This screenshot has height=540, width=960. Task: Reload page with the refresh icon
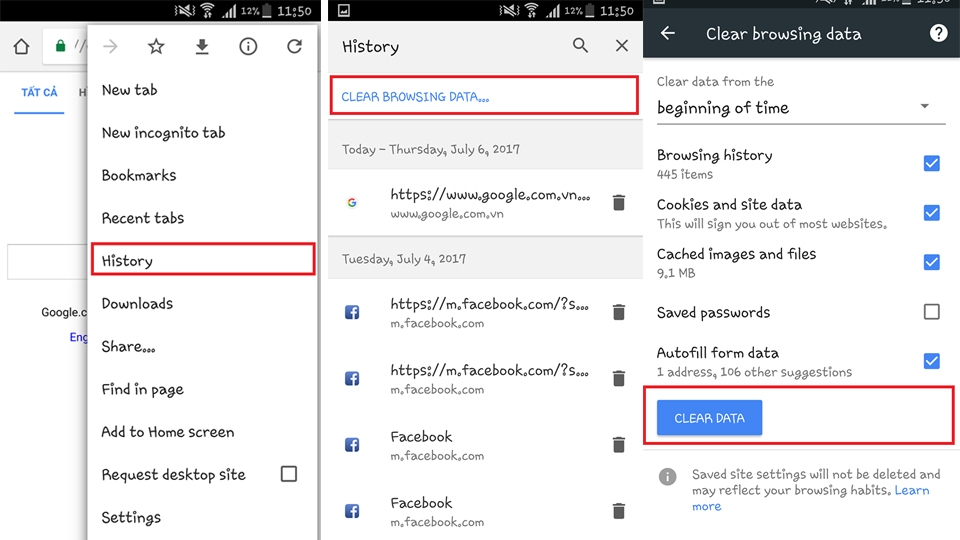point(294,47)
